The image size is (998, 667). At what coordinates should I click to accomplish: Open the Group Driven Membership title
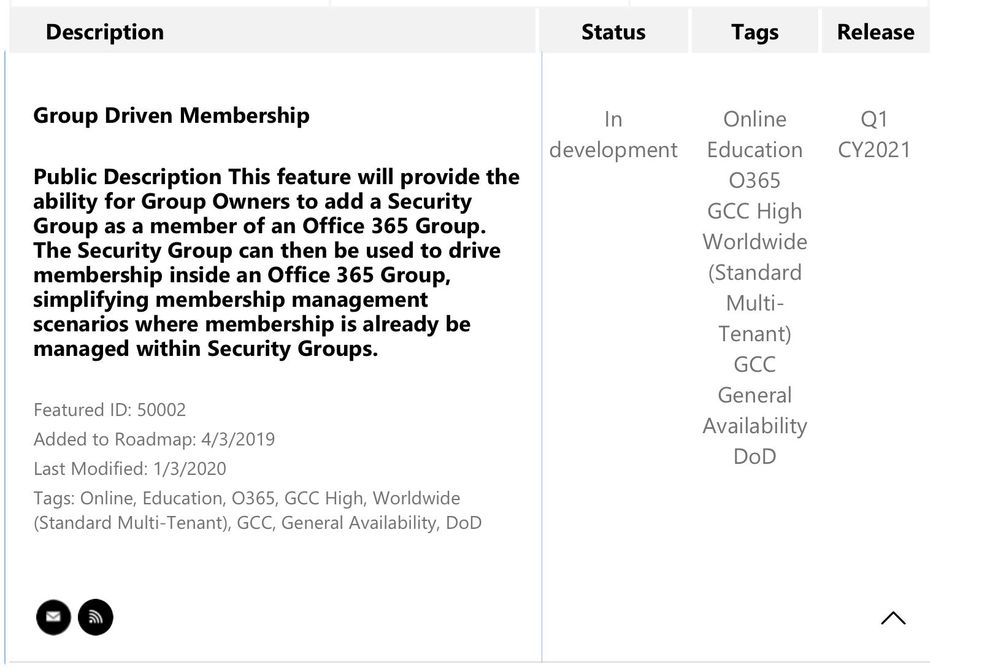[171, 115]
